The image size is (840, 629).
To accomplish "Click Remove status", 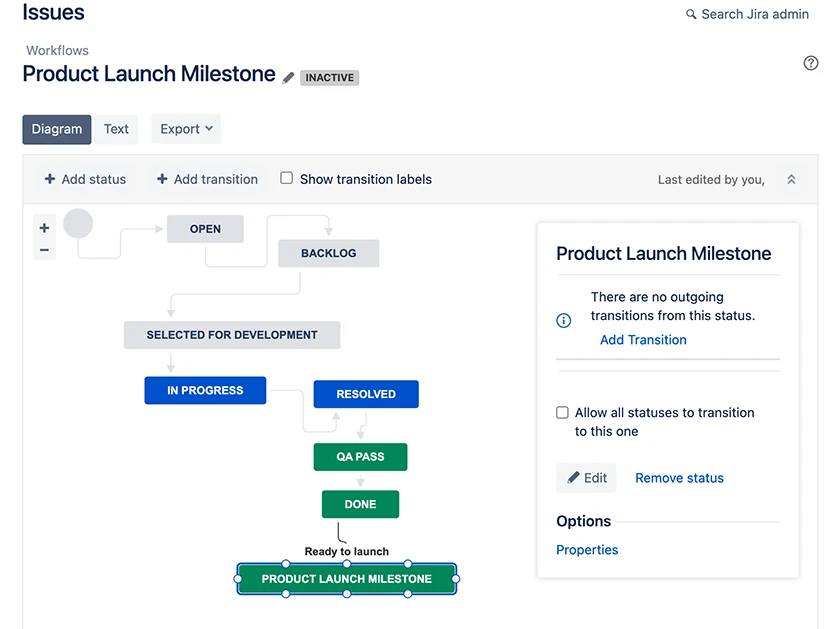I will (x=679, y=478).
